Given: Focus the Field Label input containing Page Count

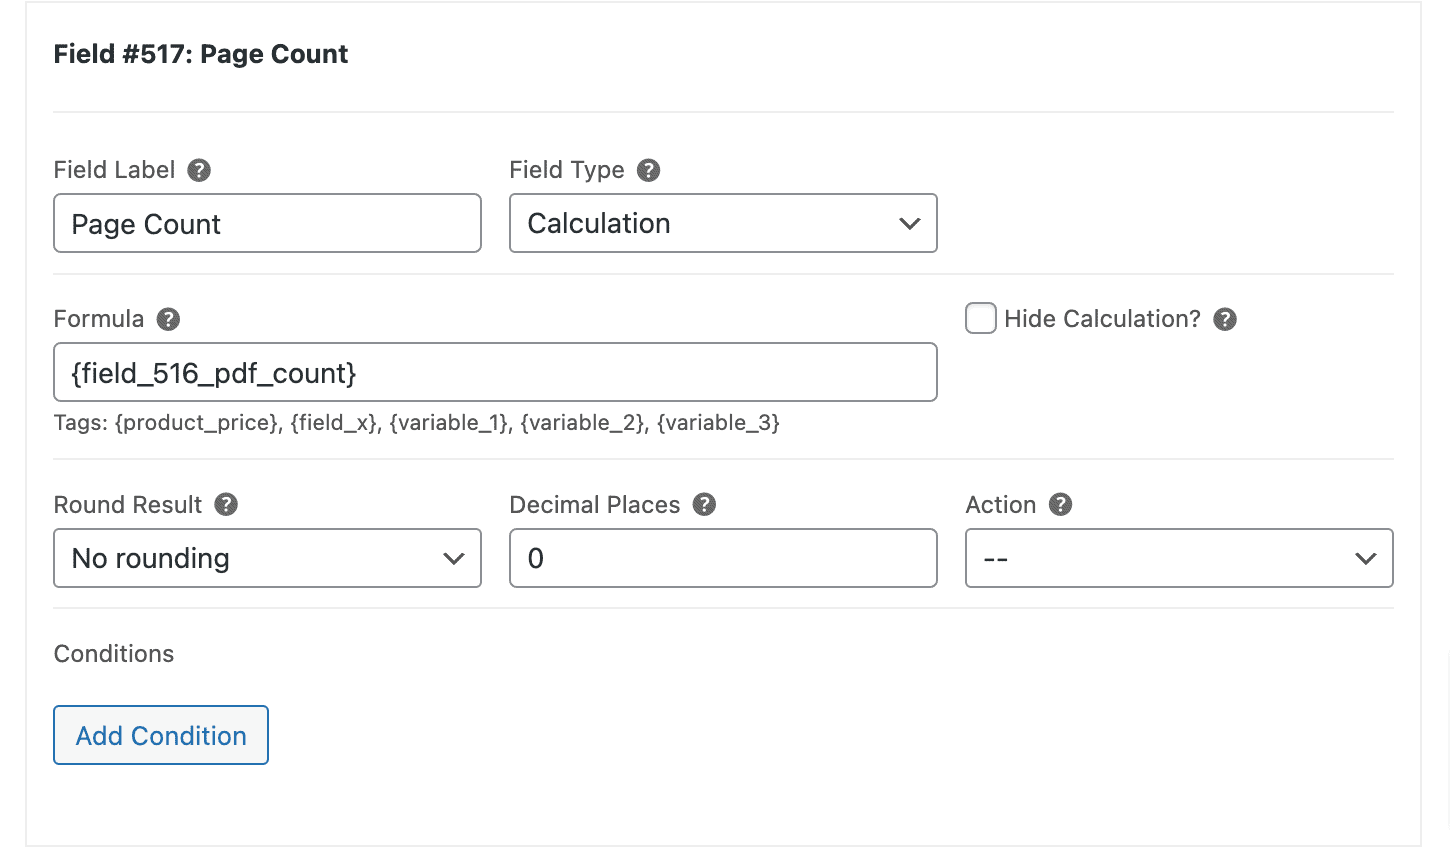Looking at the screenshot, I should [x=267, y=223].
